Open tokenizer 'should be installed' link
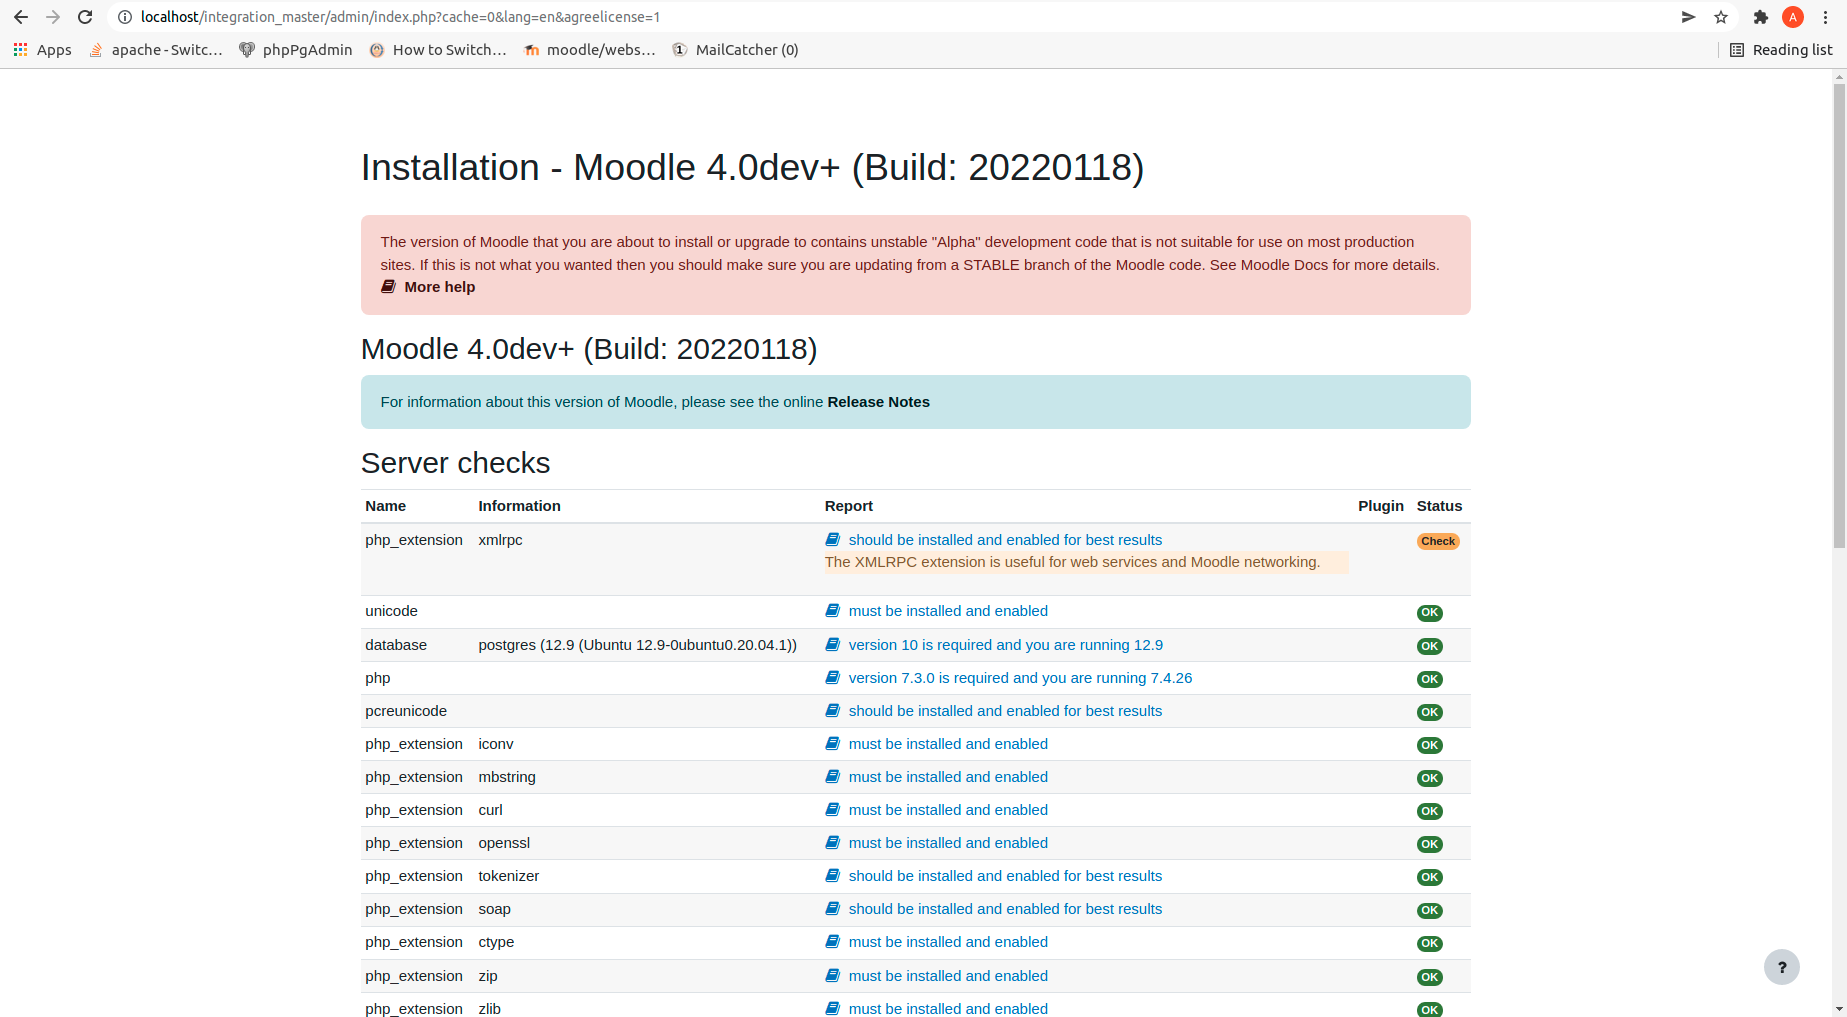1847x1017 pixels. [1005, 876]
